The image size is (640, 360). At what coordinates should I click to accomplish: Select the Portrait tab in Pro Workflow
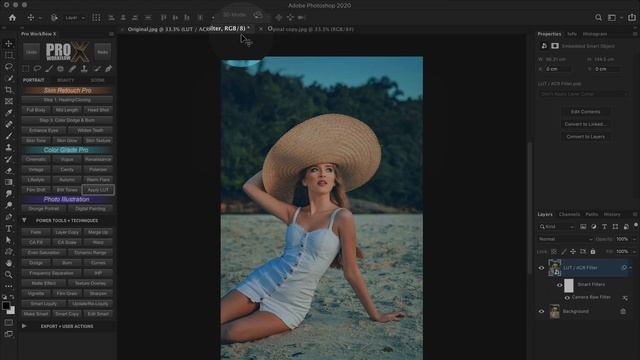click(33, 80)
